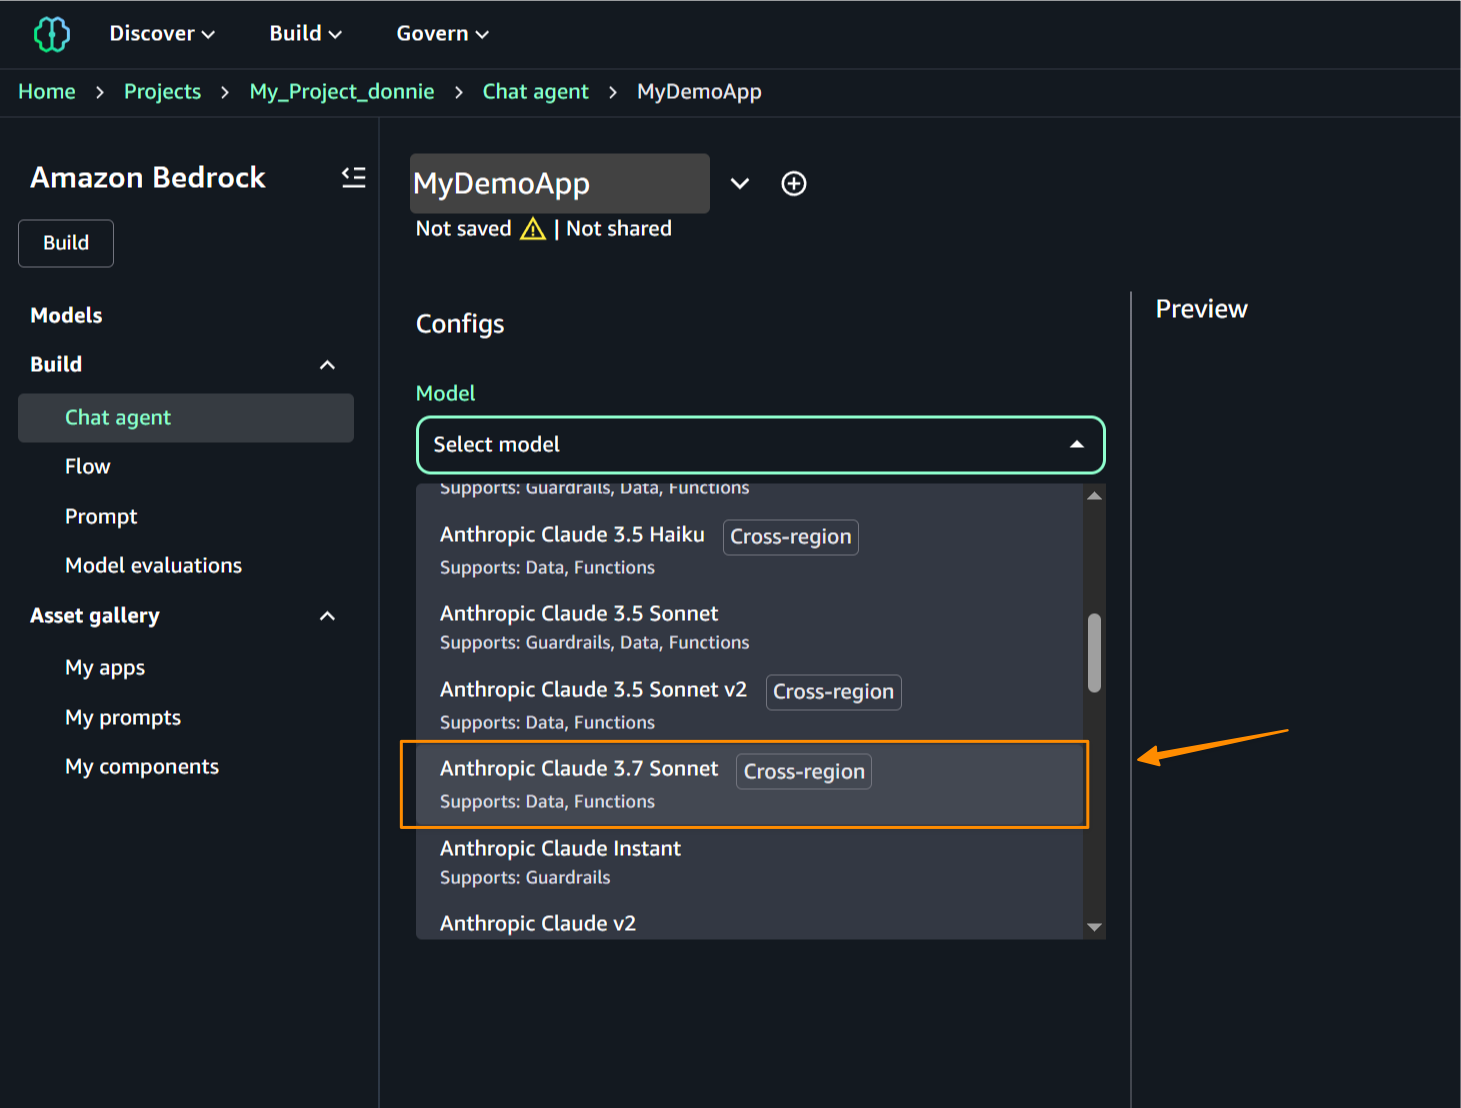Image resolution: width=1461 pixels, height=1108 pixels.
Task: Open the Build menu in top bar
Action: [x=305, y=34]
